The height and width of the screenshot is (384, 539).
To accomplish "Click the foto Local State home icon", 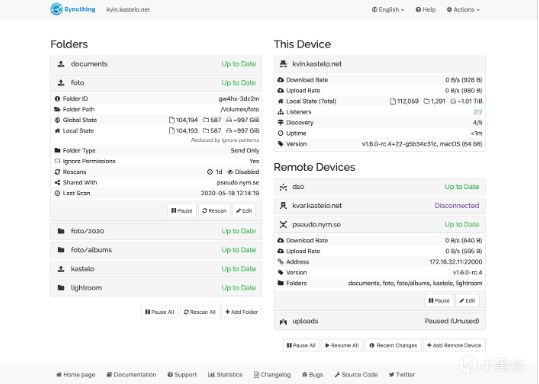I will (x=57, y=131).
